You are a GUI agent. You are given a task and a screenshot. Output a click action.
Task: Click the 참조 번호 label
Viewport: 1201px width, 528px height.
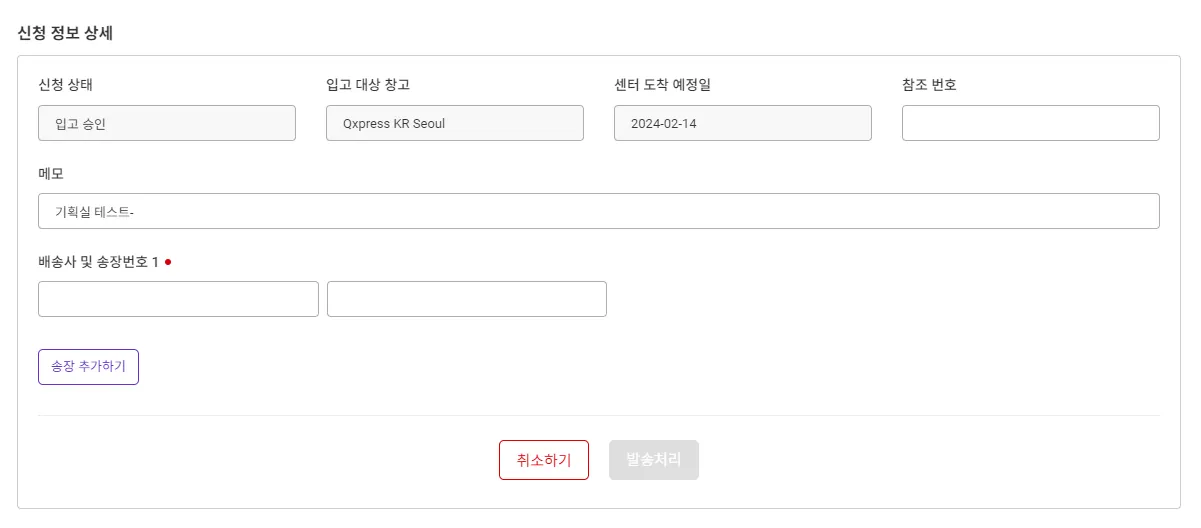(x=929, y=85)
